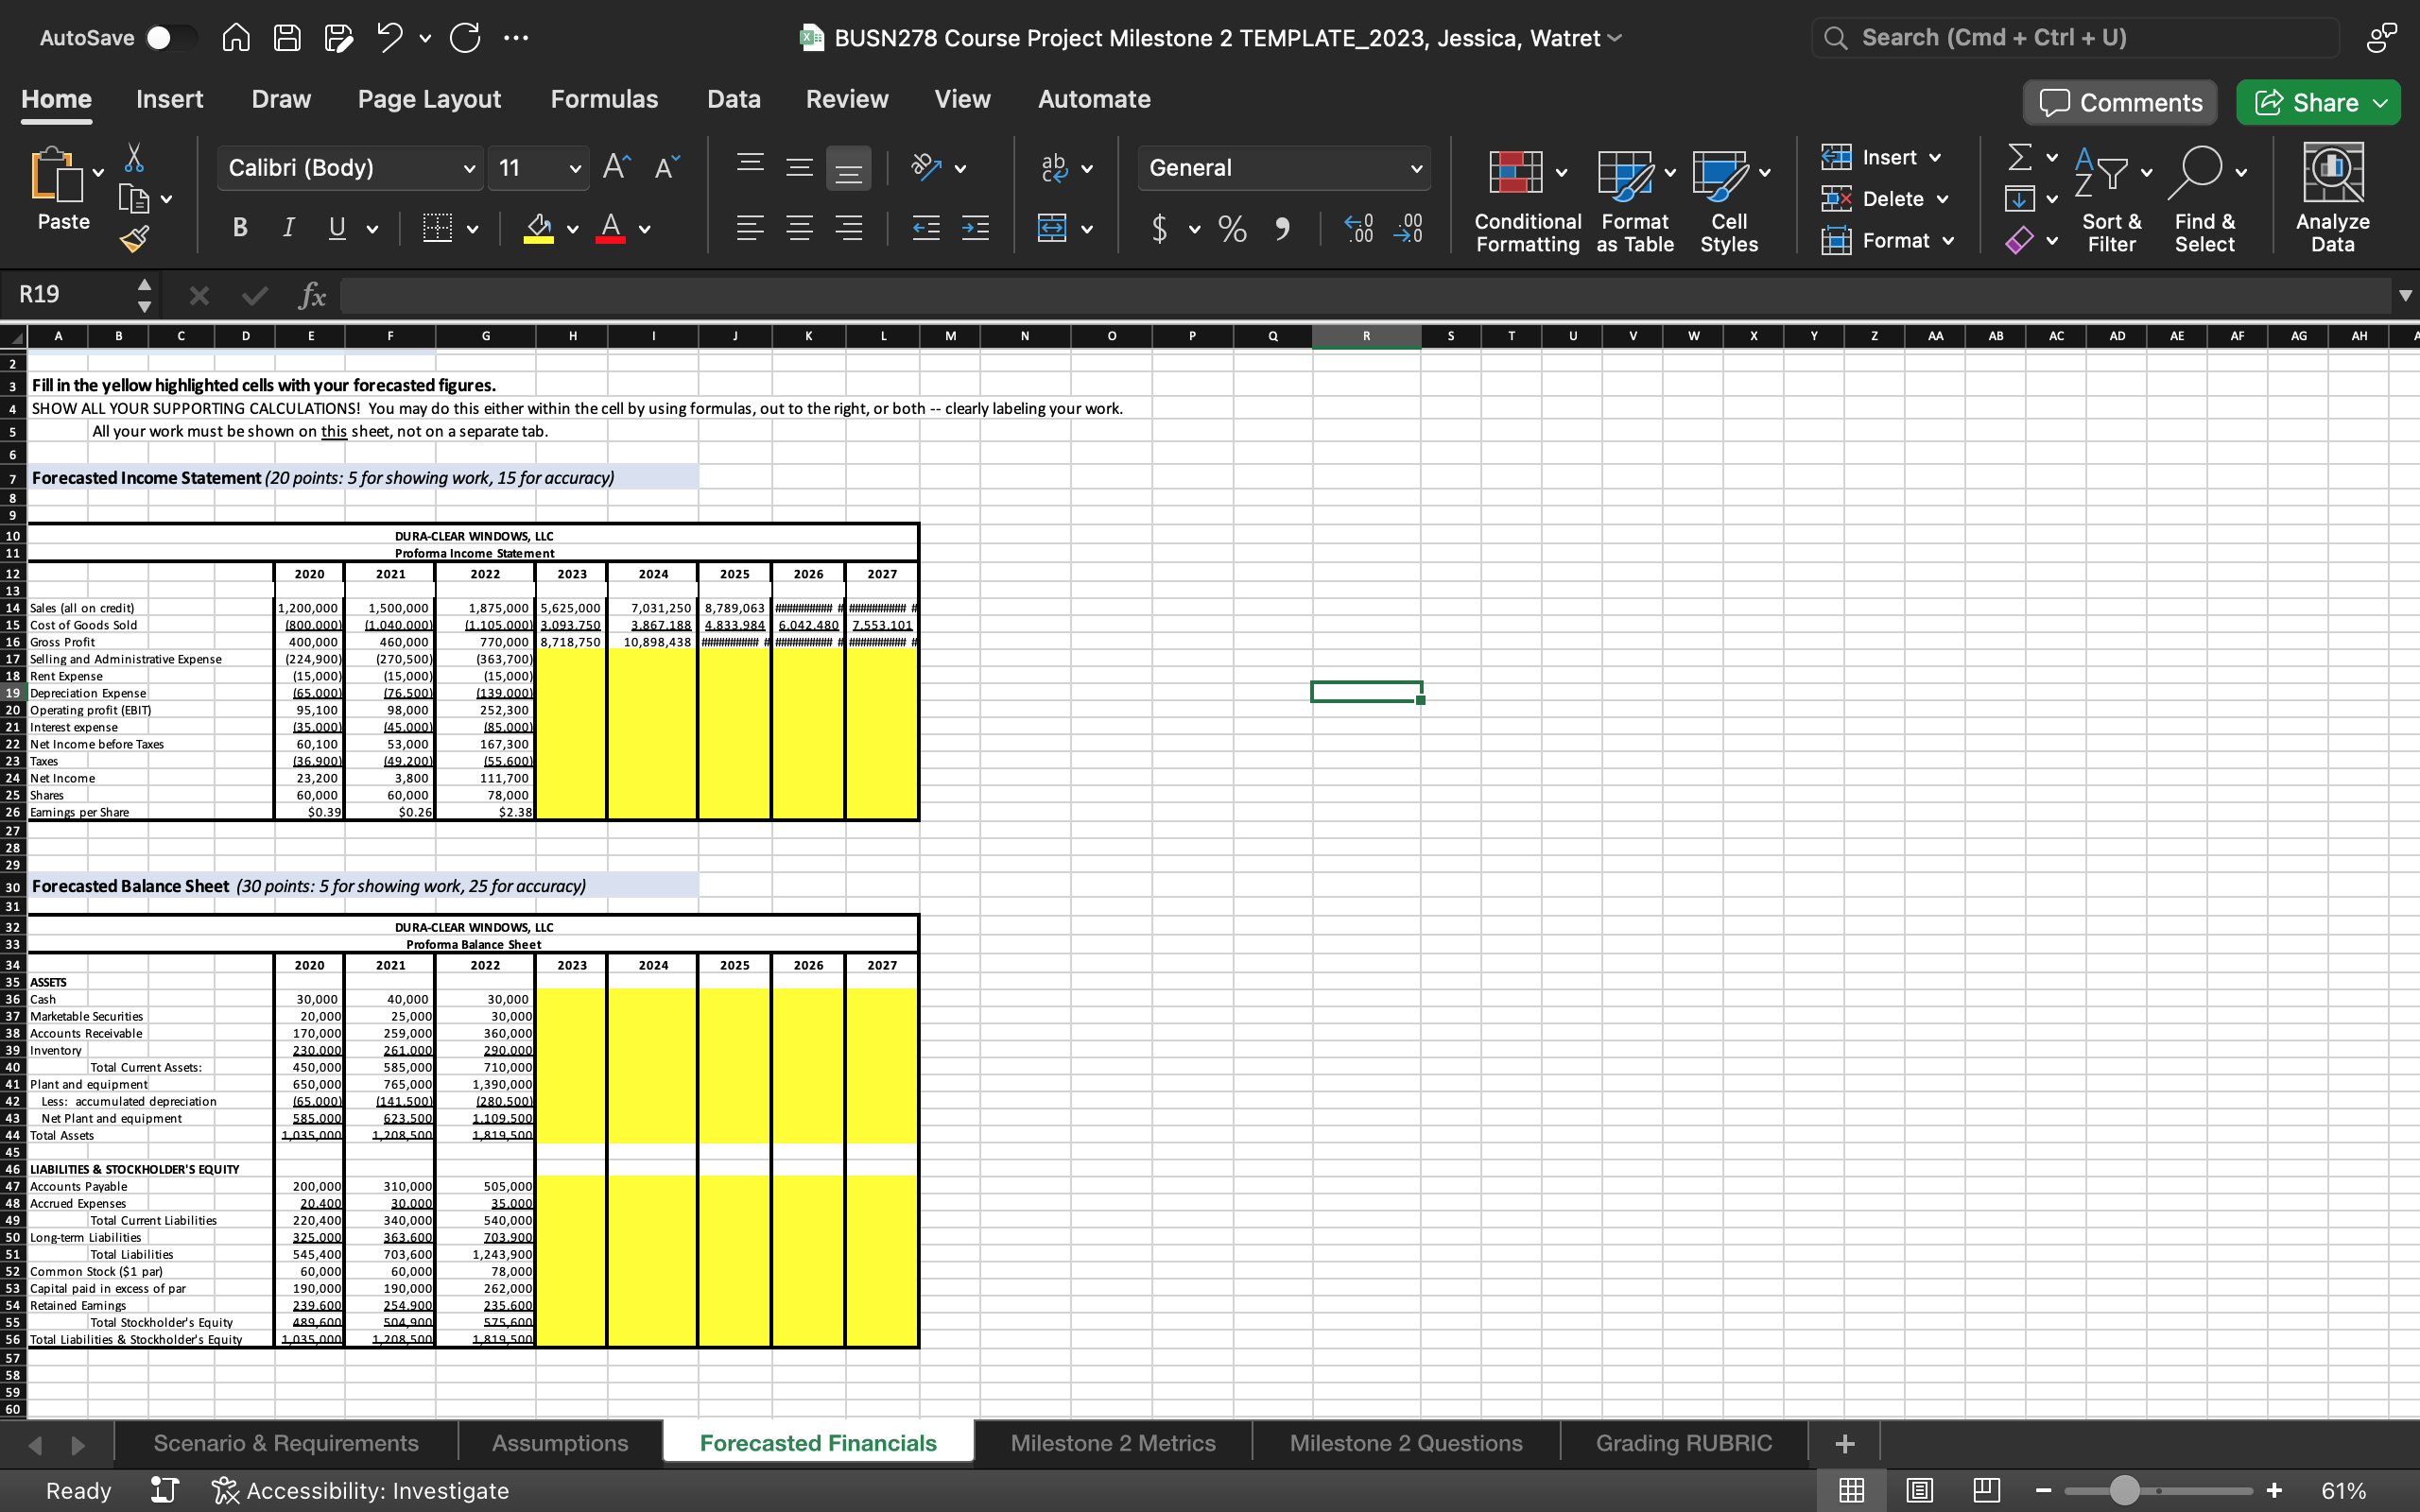Viewport: 2420px width, 1512px height.
Task: Click the Borders icon
Action: coord(437,228)
